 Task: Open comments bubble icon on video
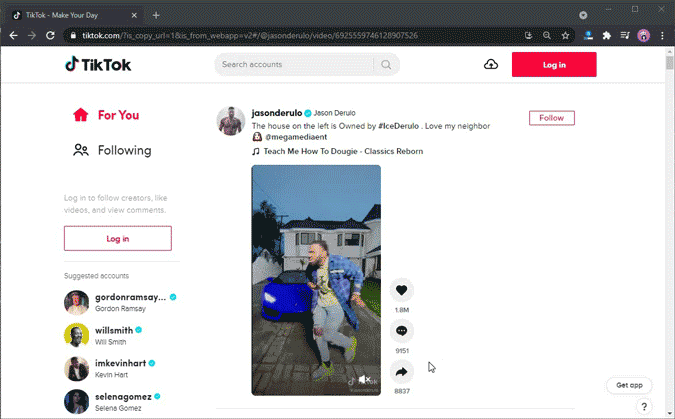(x=402, y=331)
